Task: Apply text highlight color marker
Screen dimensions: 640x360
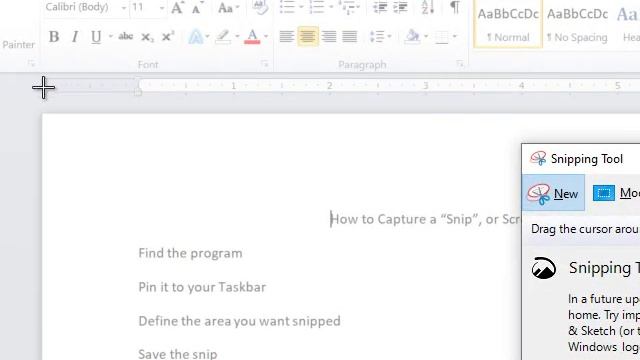Action: [x=223, y=37]
